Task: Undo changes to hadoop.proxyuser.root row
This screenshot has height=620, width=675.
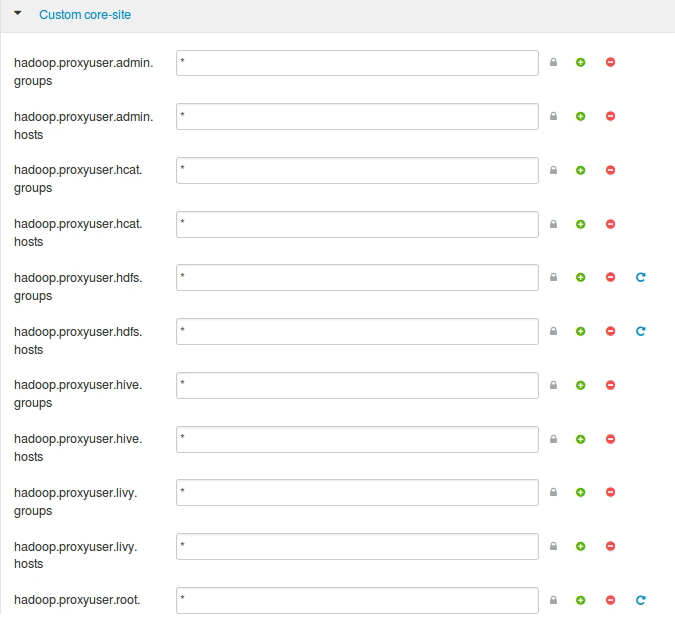Action: [x=641, y=600]
